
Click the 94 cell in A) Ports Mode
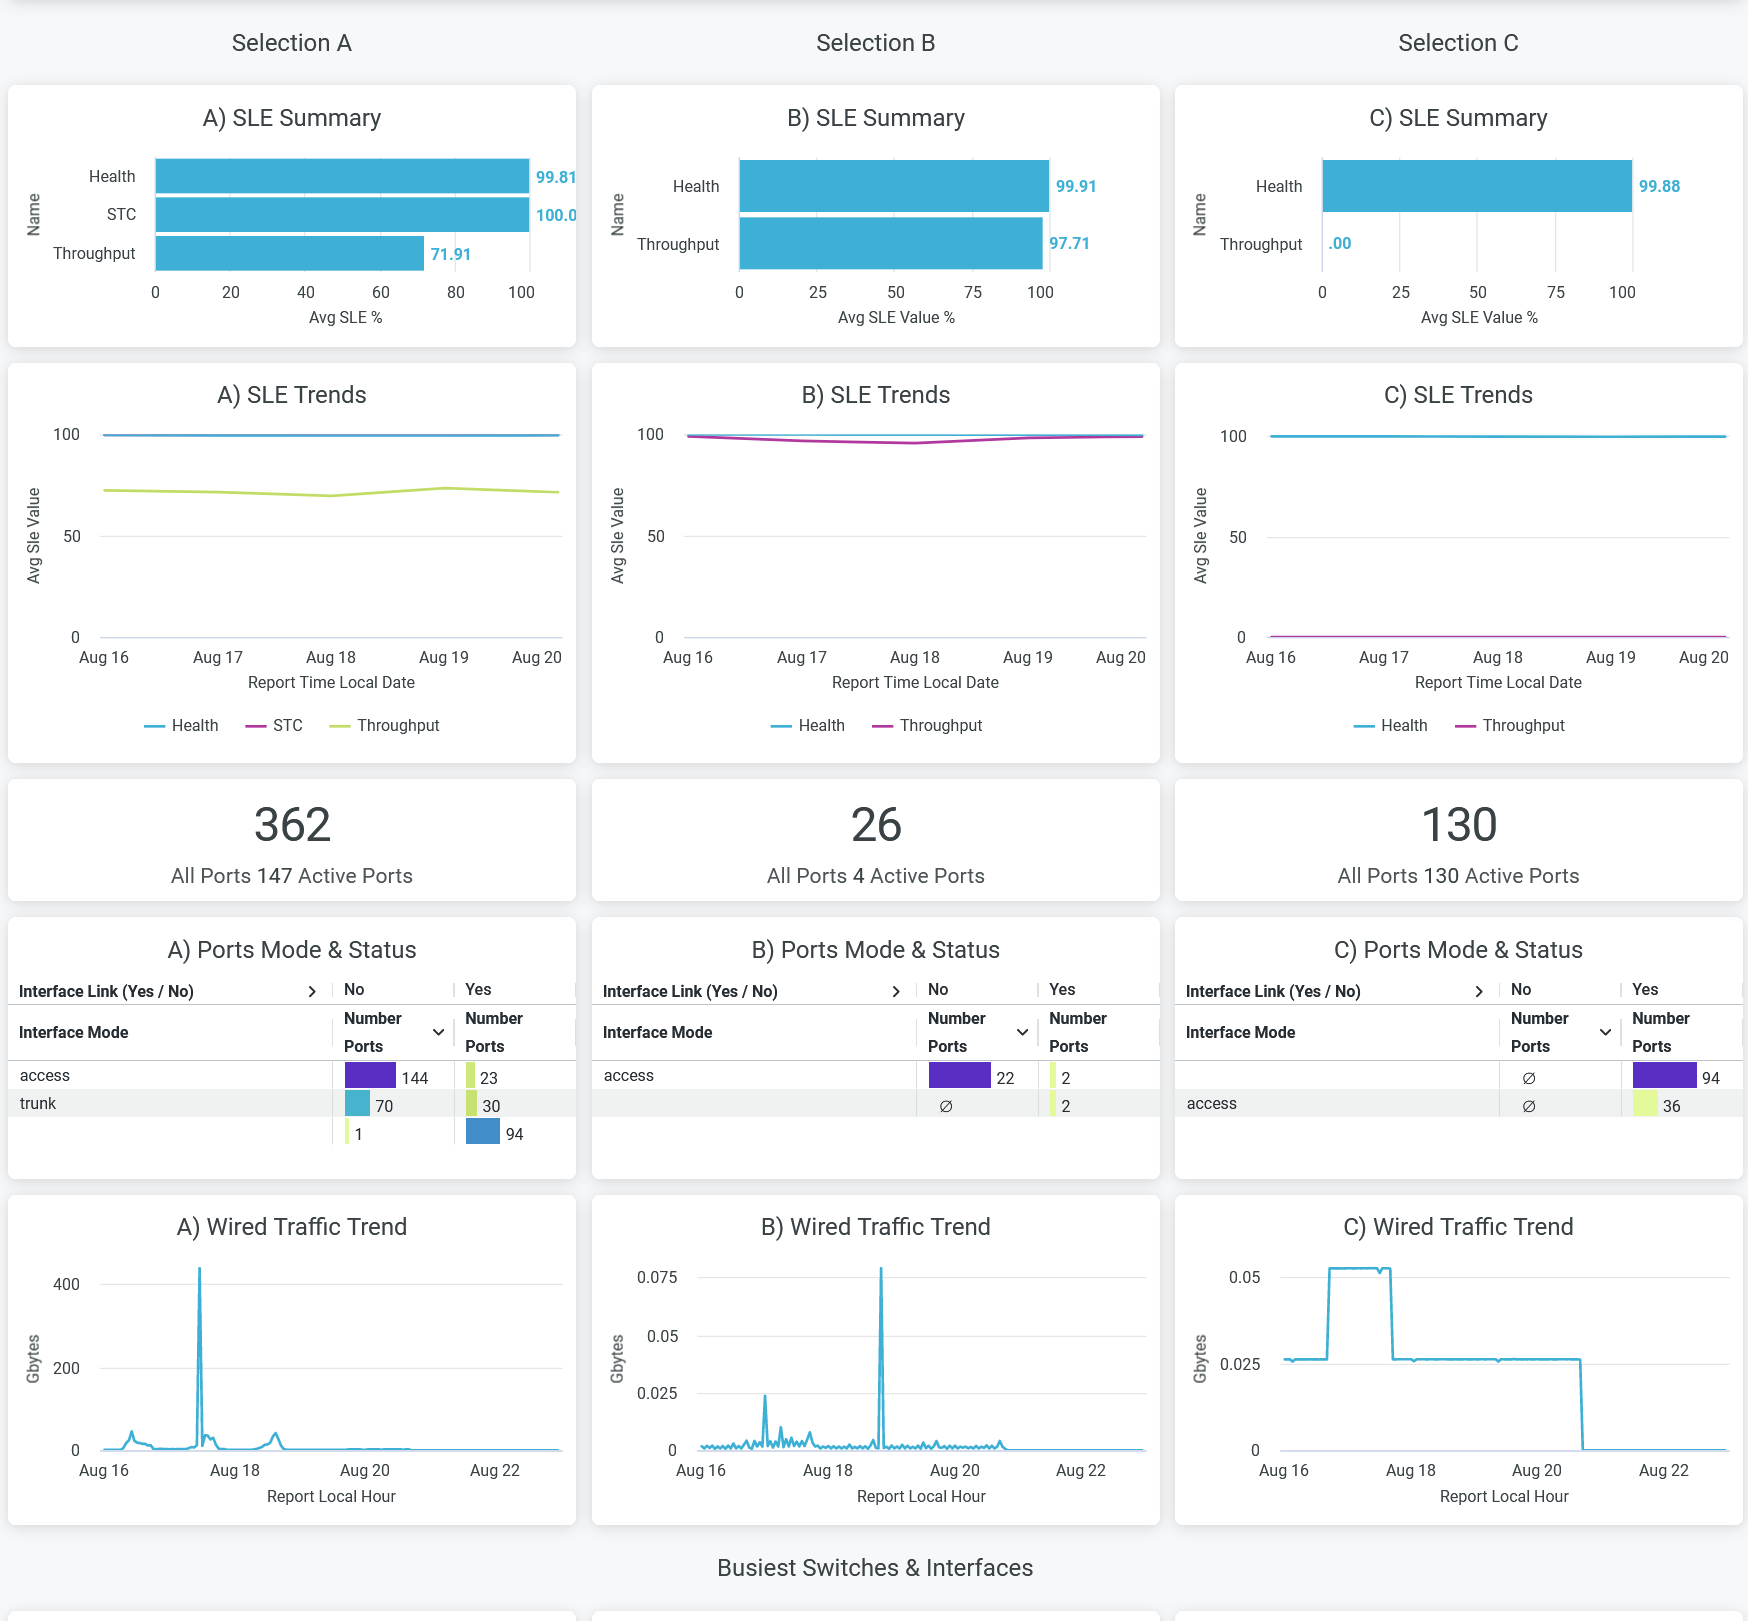tap(514, 1134)
